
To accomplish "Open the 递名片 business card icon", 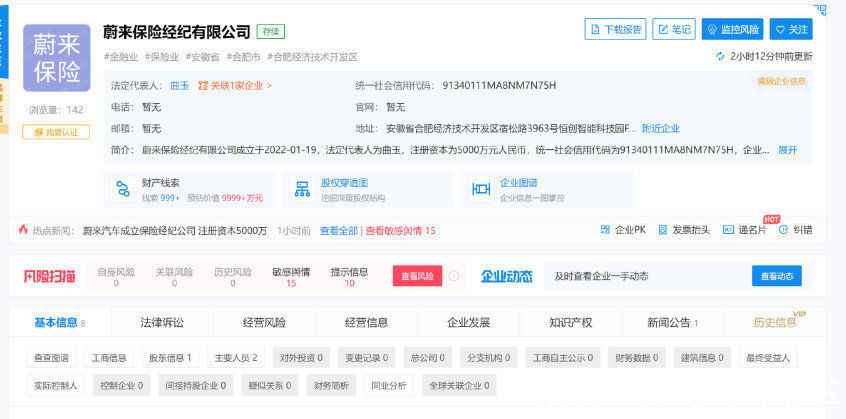I will coord(728,230).
